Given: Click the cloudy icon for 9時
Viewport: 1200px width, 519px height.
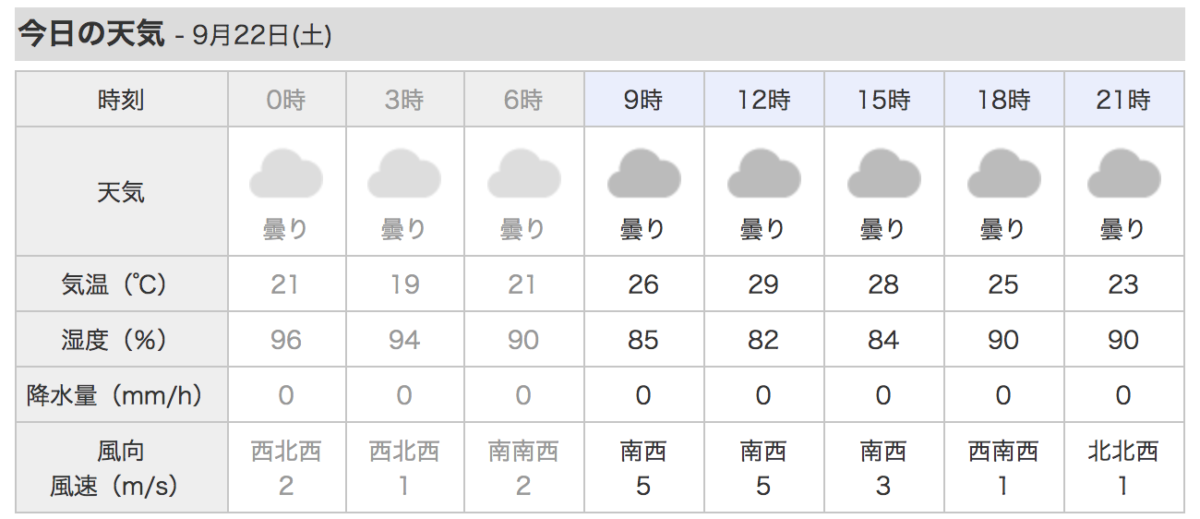Looking at the screenshot, I should pos(644,173).
